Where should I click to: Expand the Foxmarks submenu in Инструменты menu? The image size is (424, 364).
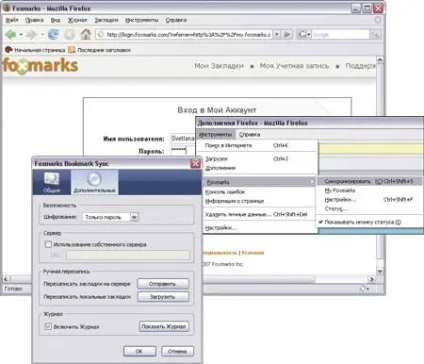click(259, 182)
